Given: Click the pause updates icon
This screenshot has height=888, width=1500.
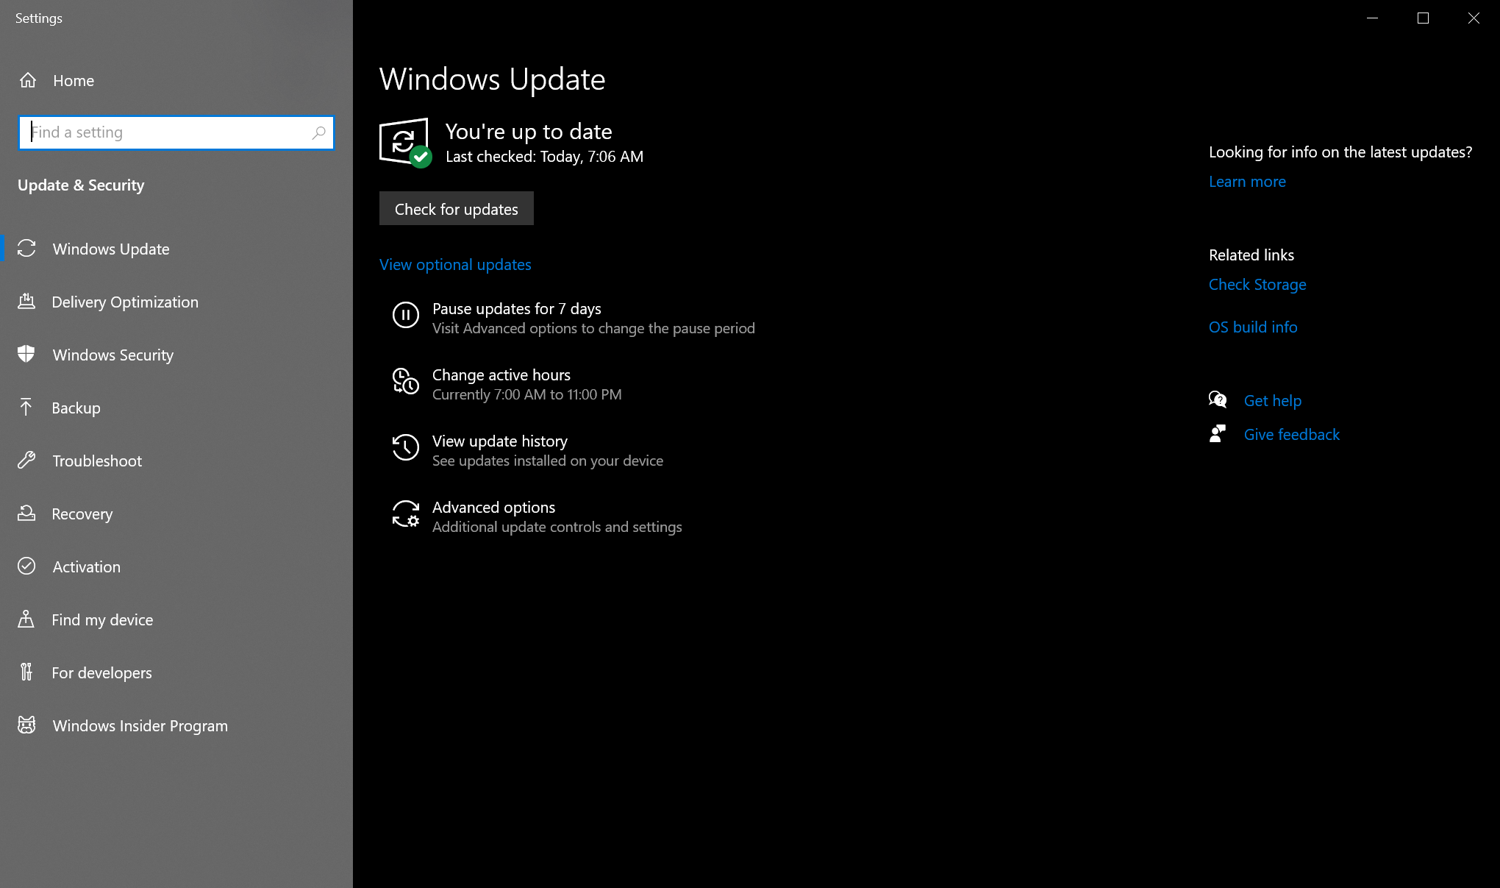Looking at the screenshot, I should pos(405,316).
